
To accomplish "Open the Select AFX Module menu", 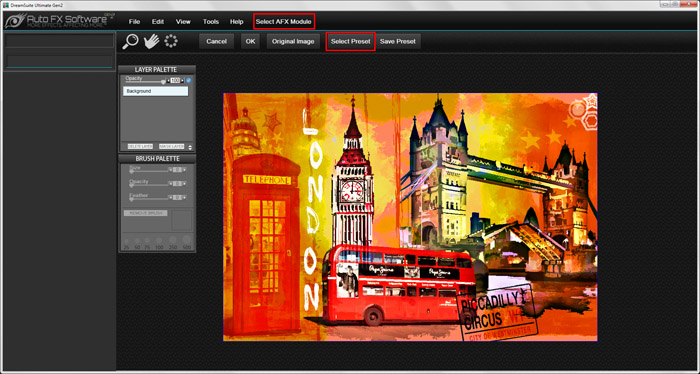I will click(284, 21).
